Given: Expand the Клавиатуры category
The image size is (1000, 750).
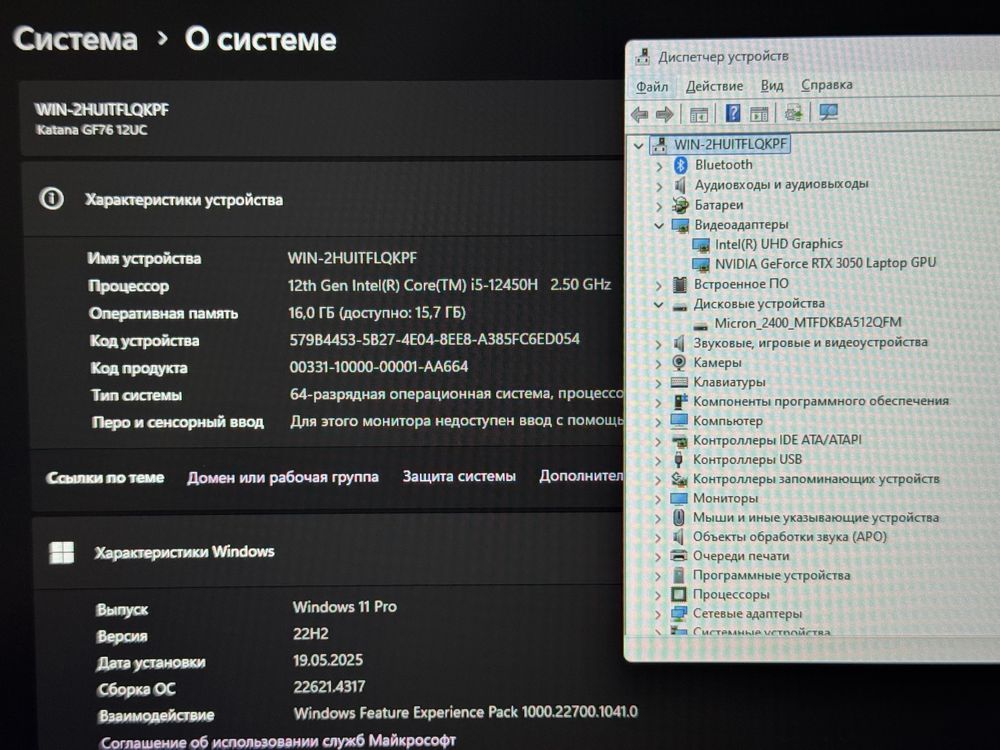Looking at the screenshot, I should (x=659, y=383).
